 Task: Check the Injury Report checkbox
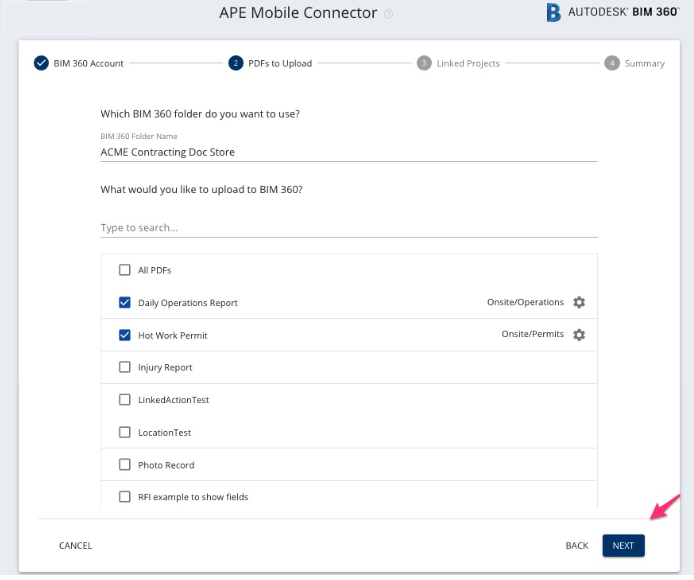(125, 367)
